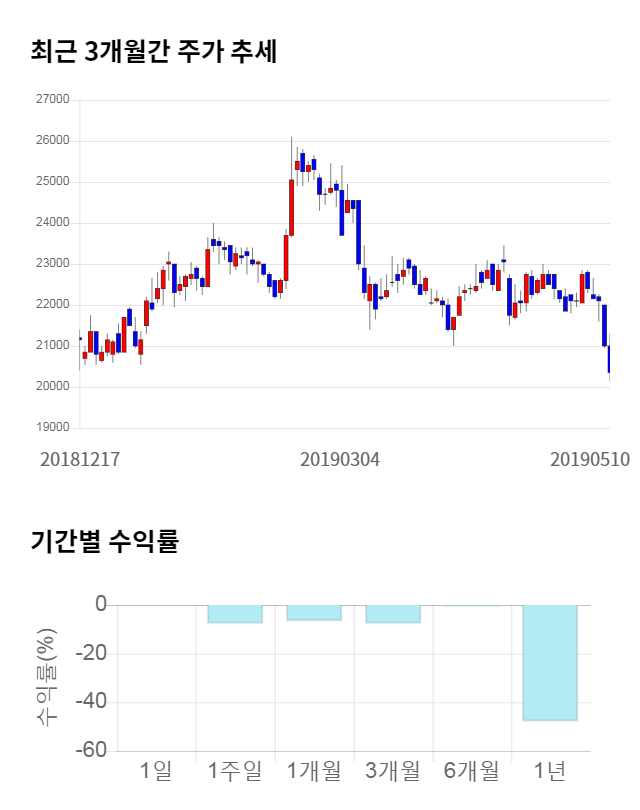Viewport: 640px width, 810px height.
Task: Click the 1주일 axis label
Action: click(235, 771)
